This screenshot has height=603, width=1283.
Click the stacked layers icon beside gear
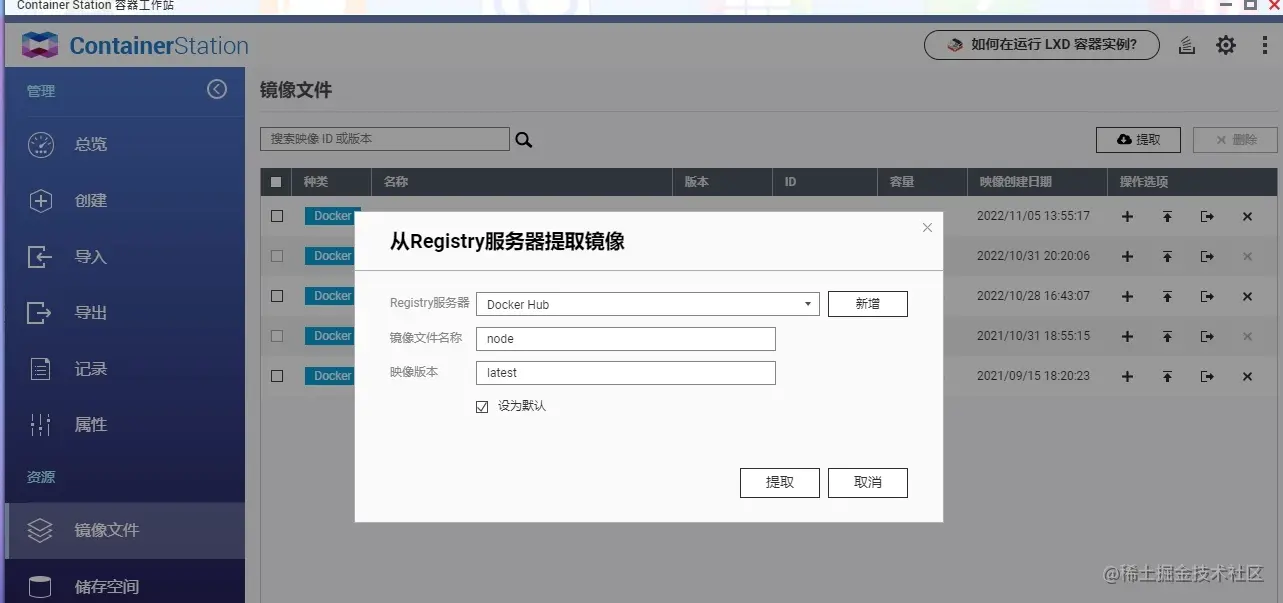pos(1187,45)
